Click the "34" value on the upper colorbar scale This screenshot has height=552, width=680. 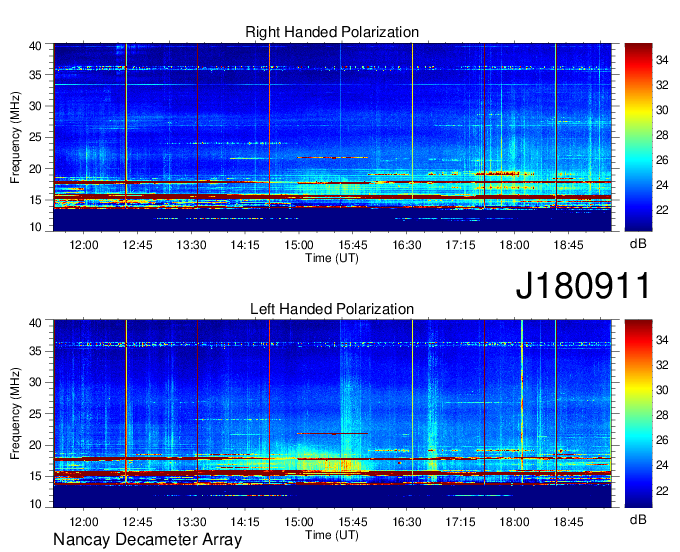tap(662, 60)
